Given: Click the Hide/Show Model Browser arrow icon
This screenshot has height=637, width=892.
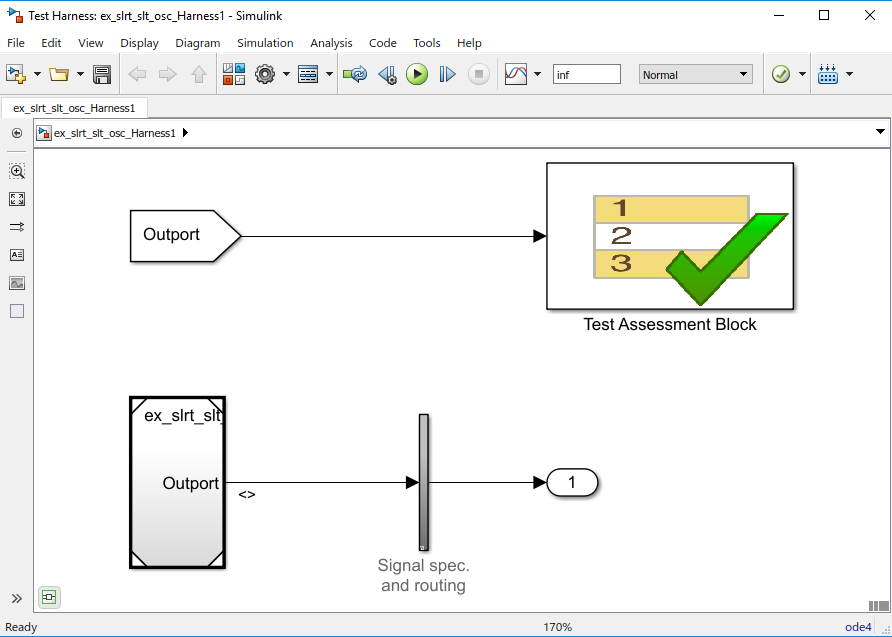Looking at the screenshot, I should [x=17, y=133].
